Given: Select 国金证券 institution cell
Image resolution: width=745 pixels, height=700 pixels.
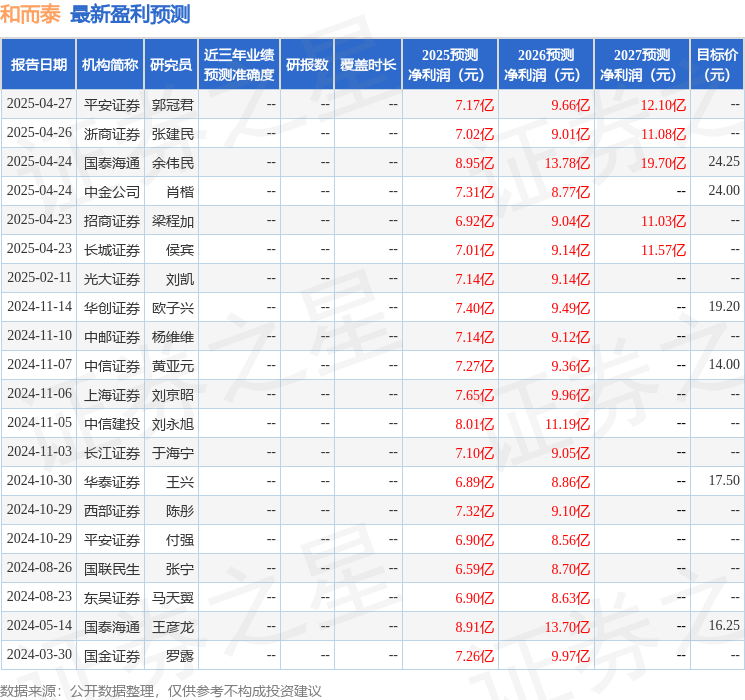Looking at the screenshot, I should click(x=112, y=656).
